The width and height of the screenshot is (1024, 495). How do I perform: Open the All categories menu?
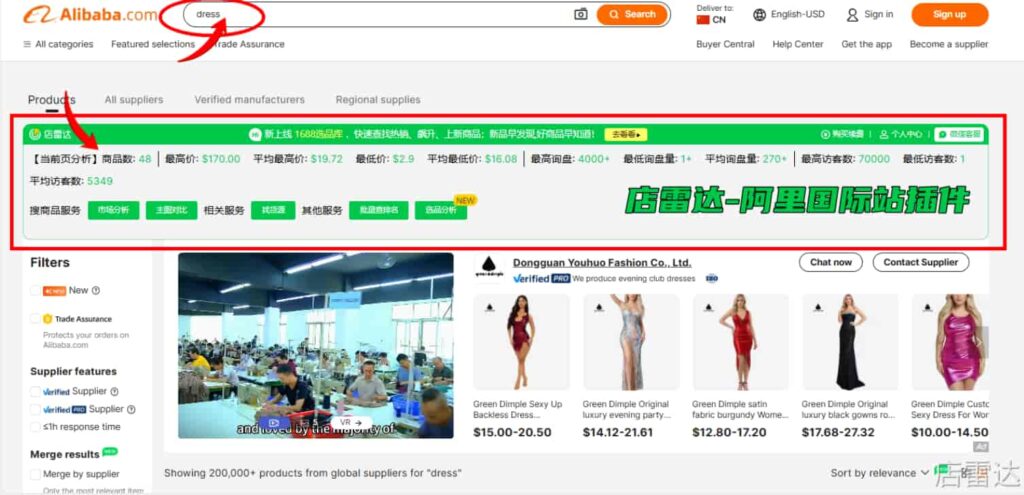[x=58, y=44]
